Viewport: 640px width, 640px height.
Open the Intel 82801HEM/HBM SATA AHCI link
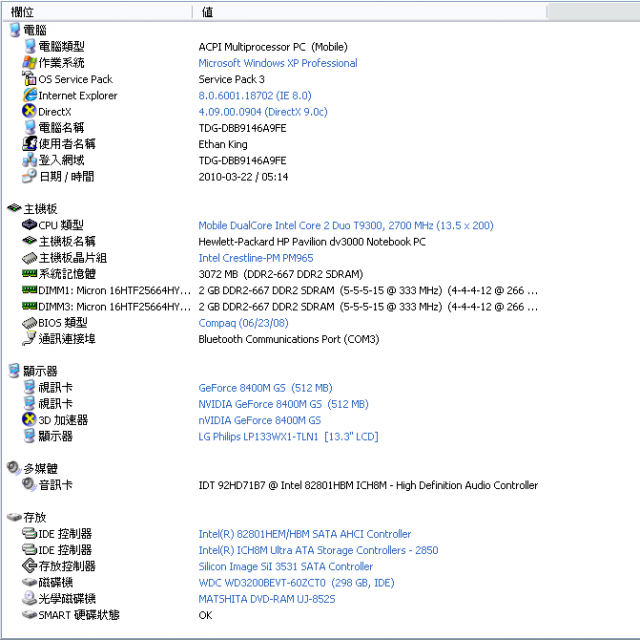point(304,534)
